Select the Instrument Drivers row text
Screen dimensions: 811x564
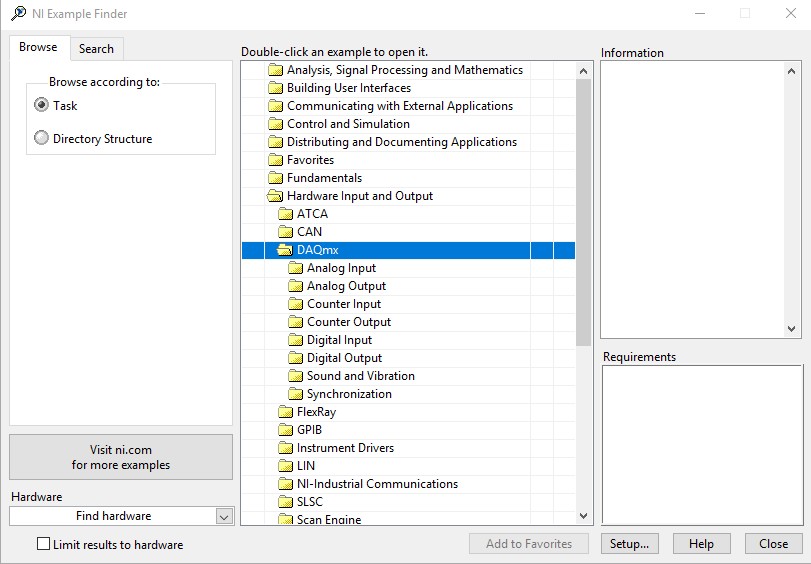tap(346, 448)
